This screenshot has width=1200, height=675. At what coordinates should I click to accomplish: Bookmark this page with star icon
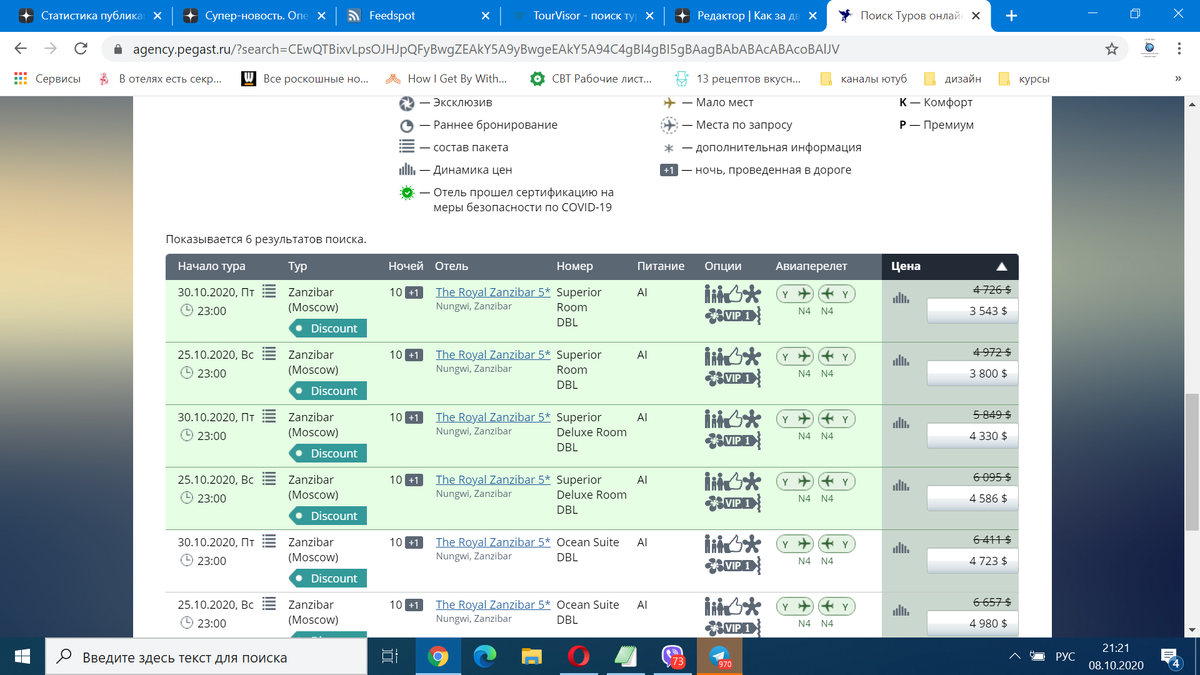tap(1112, 48)
